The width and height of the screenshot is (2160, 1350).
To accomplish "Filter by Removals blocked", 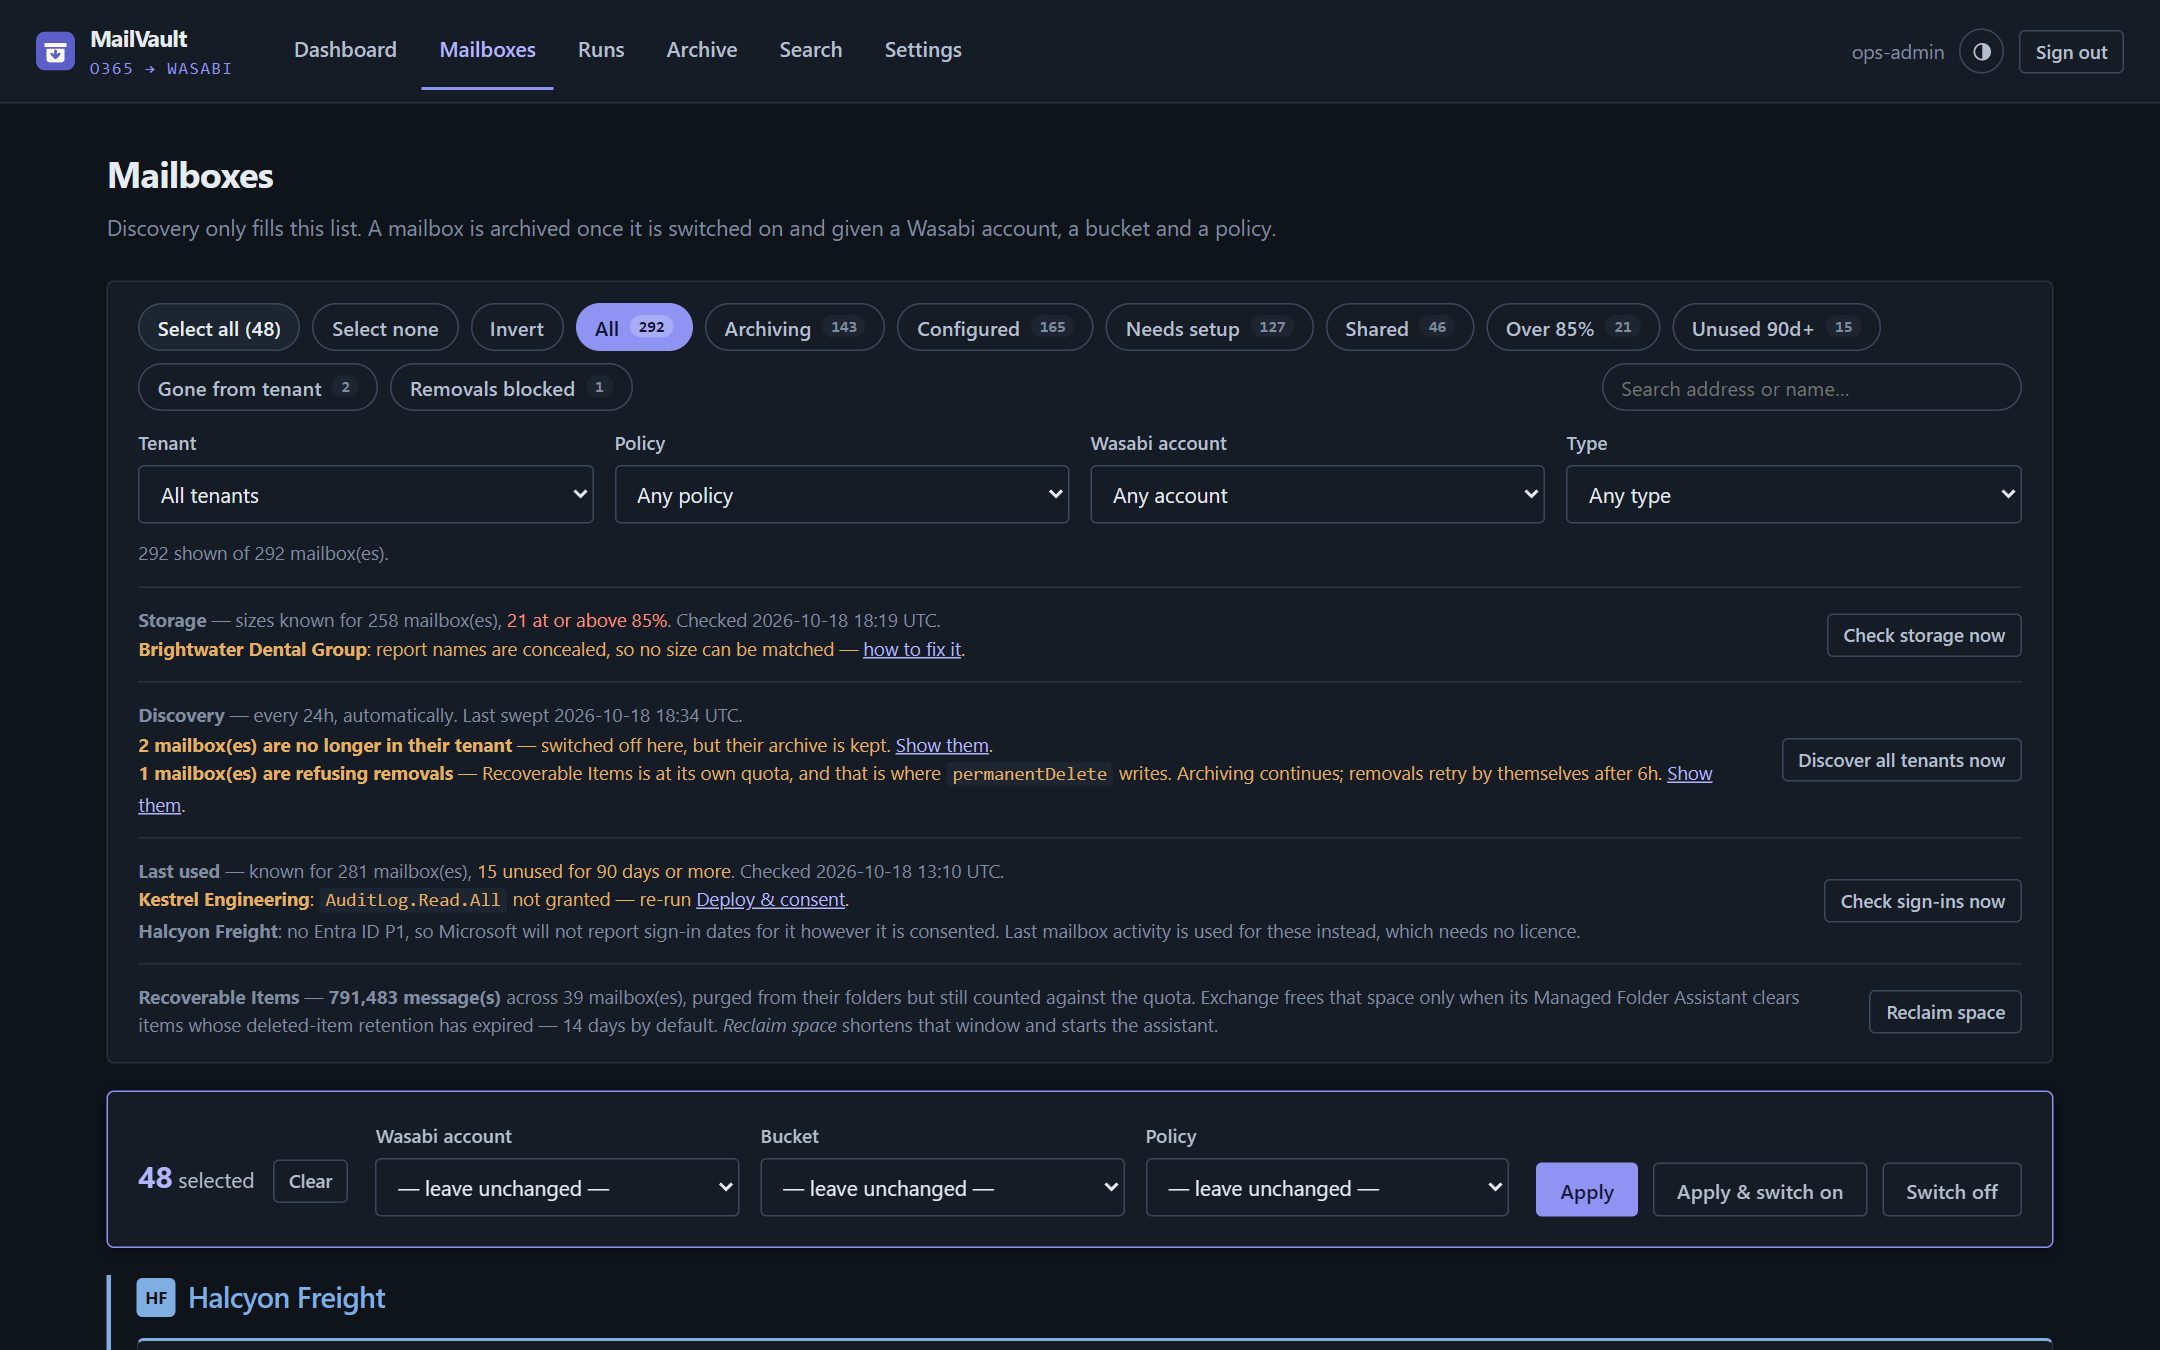I will tap(511, 388).
